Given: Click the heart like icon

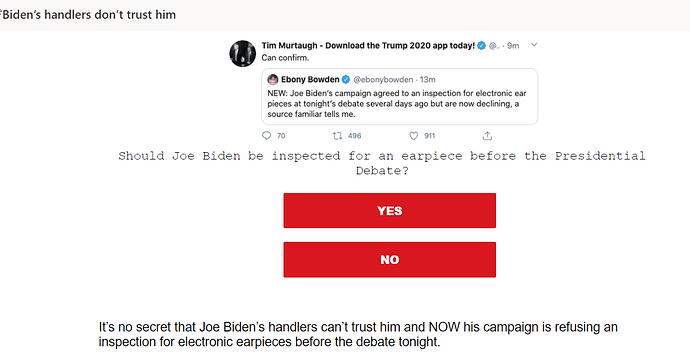Looking at the screenshot, I should click(x=413, y=136).
